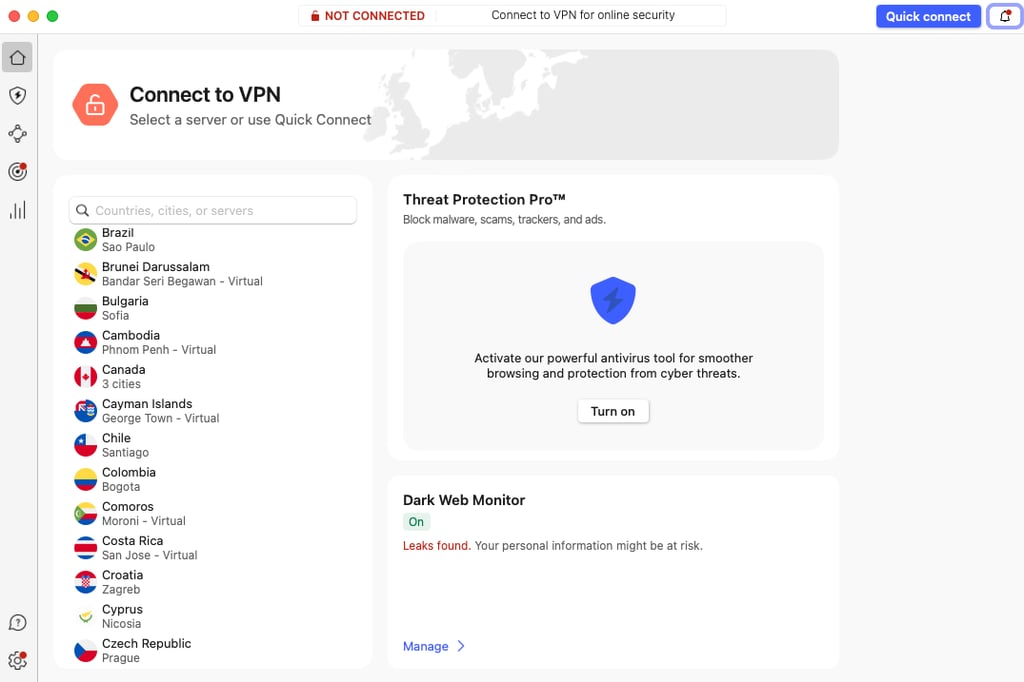Click the "3 cities" label under Canada
The width and height of the screenshot is (1024, 682).
click(121, 384)
